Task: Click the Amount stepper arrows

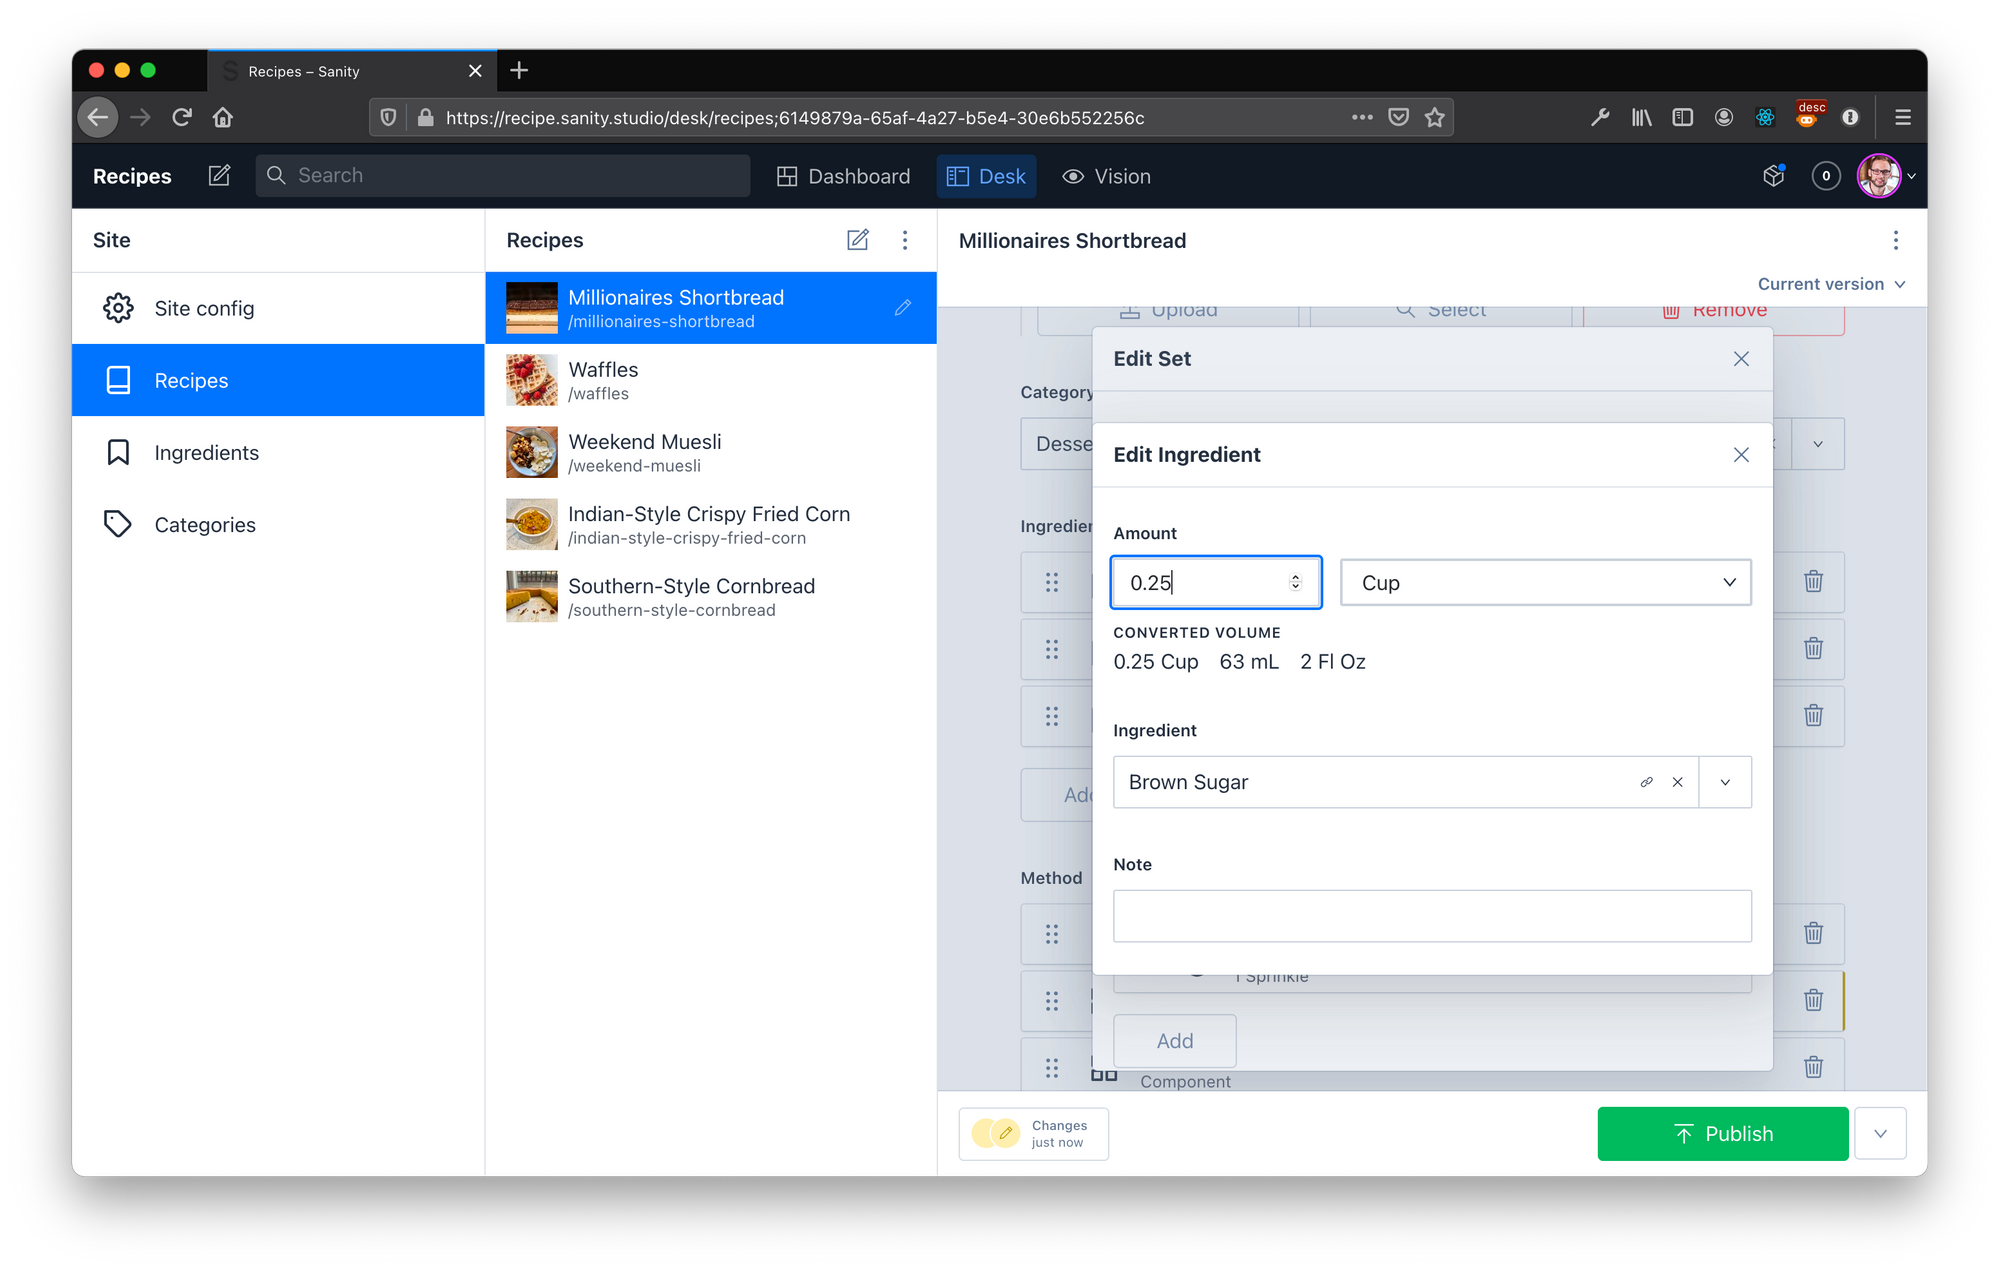Action: [1295, 582]
